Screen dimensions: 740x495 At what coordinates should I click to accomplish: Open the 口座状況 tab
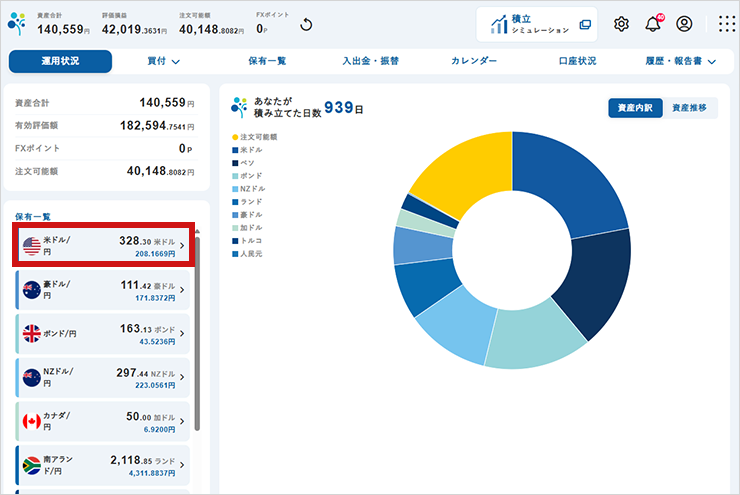tap(577, 61)
